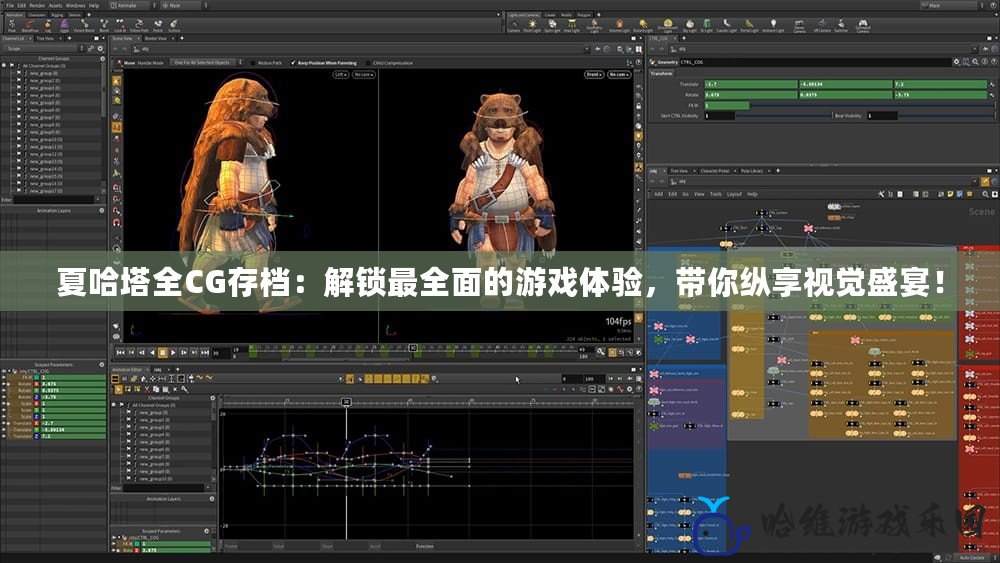
Task: Open the File menu
Action: [10, 5]
